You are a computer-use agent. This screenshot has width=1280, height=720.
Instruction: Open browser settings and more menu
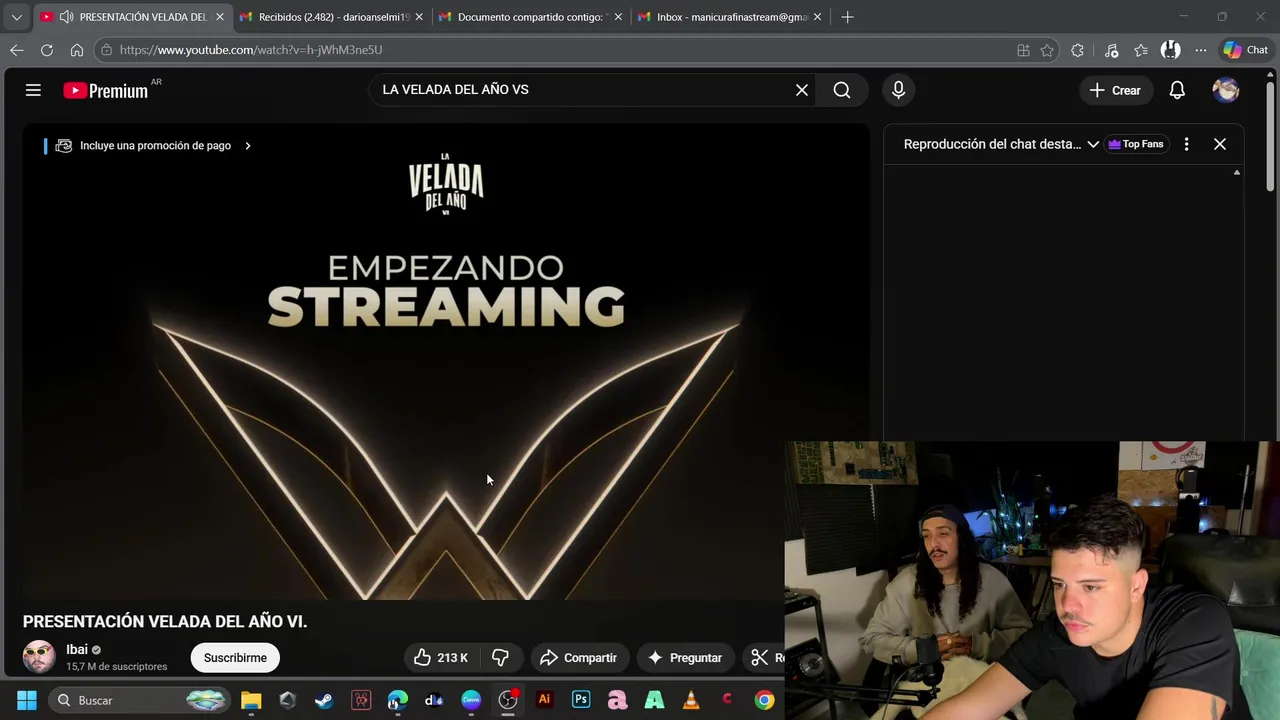tap(1201, 50)
